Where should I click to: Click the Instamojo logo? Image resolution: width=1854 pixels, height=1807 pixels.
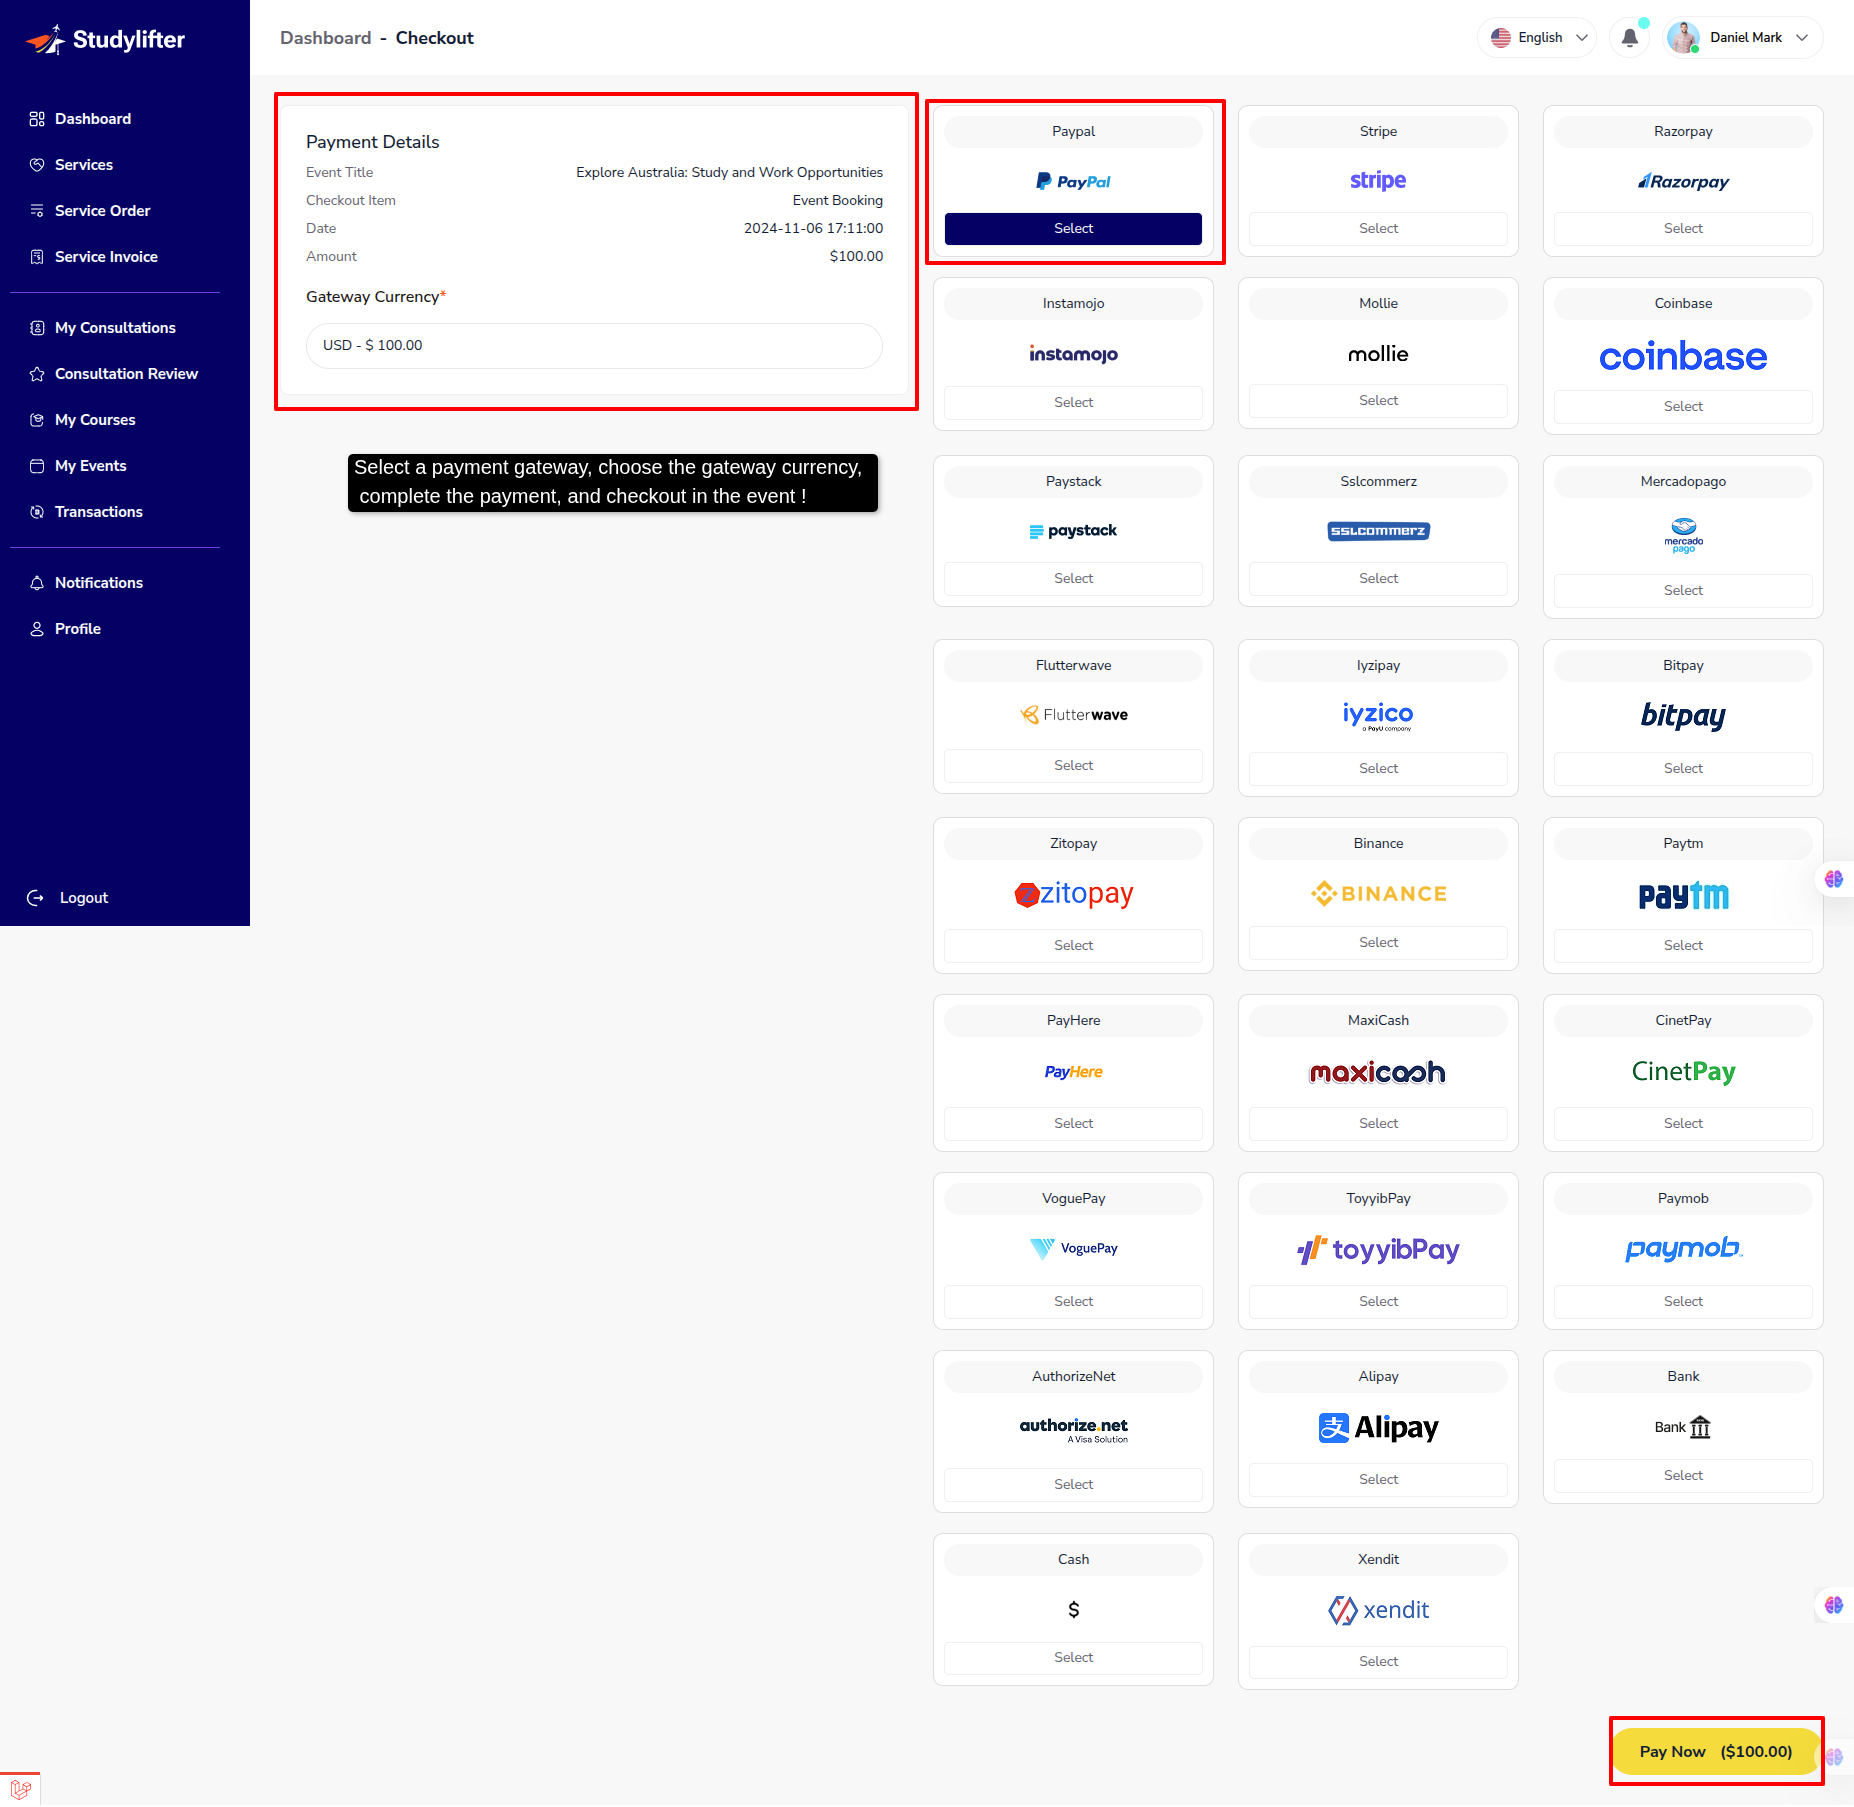(x=1073, y=354)
